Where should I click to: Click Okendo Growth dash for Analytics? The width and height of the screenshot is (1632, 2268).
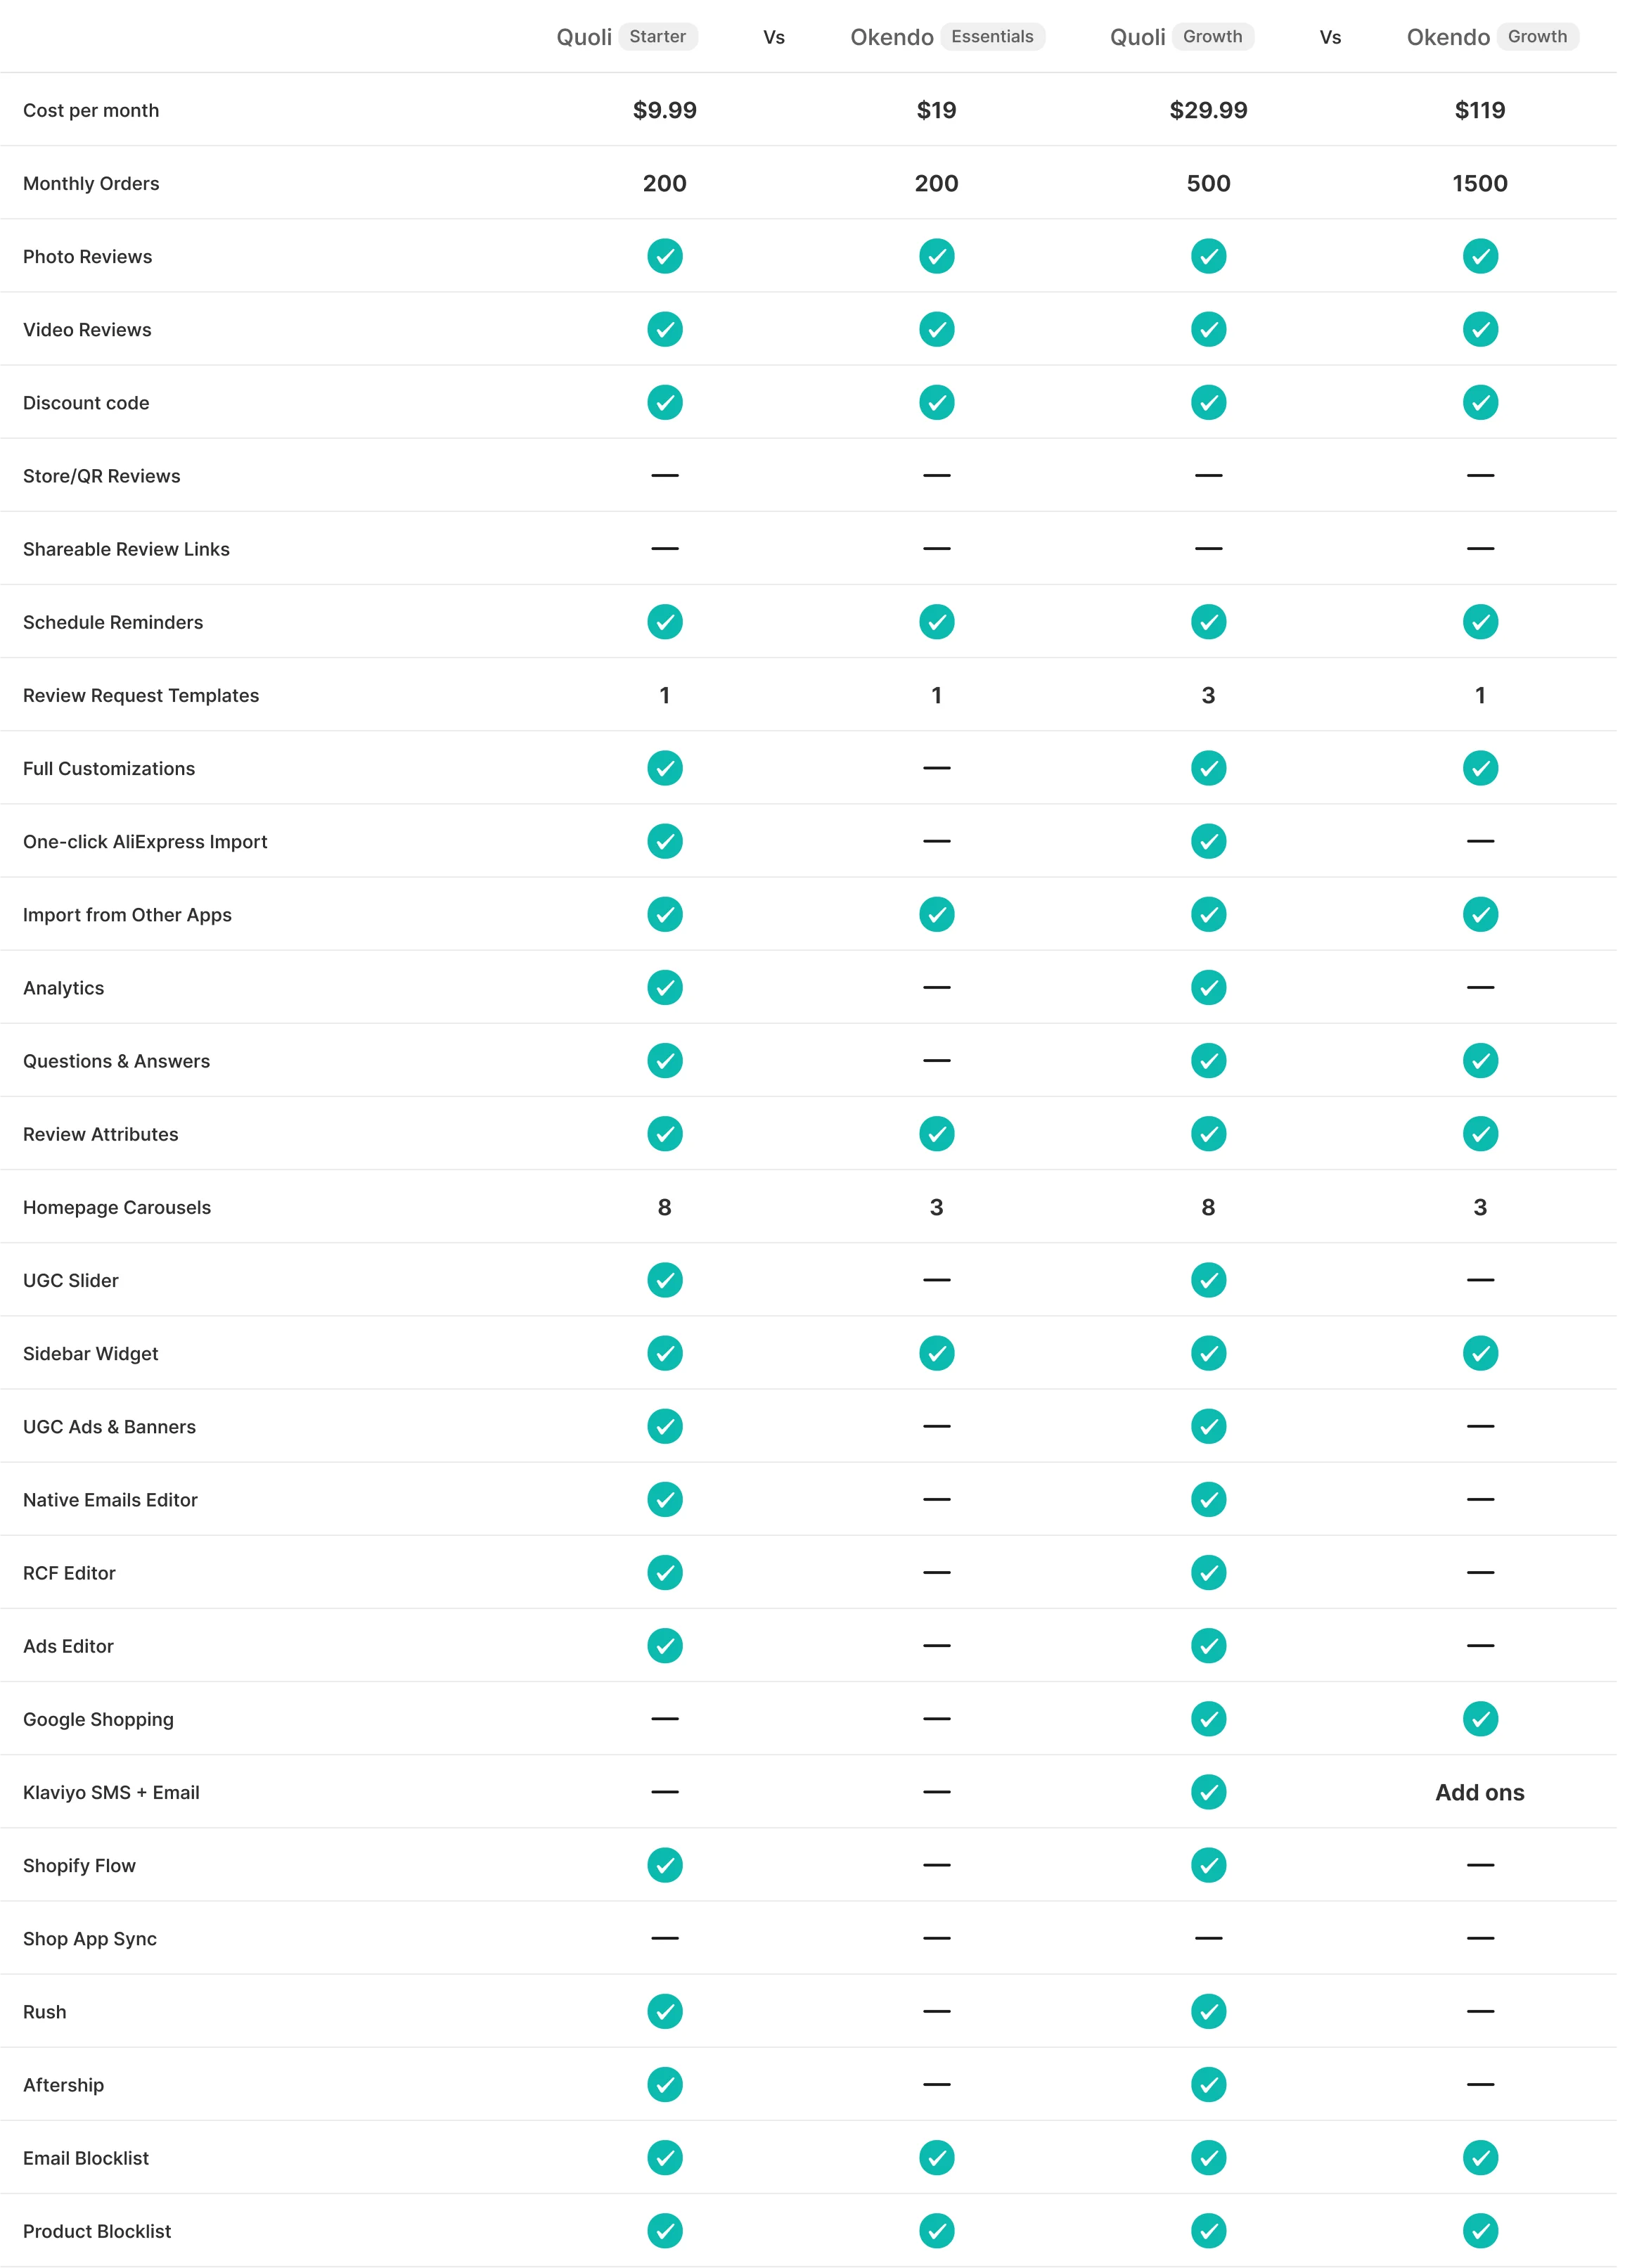[1480, 987]
